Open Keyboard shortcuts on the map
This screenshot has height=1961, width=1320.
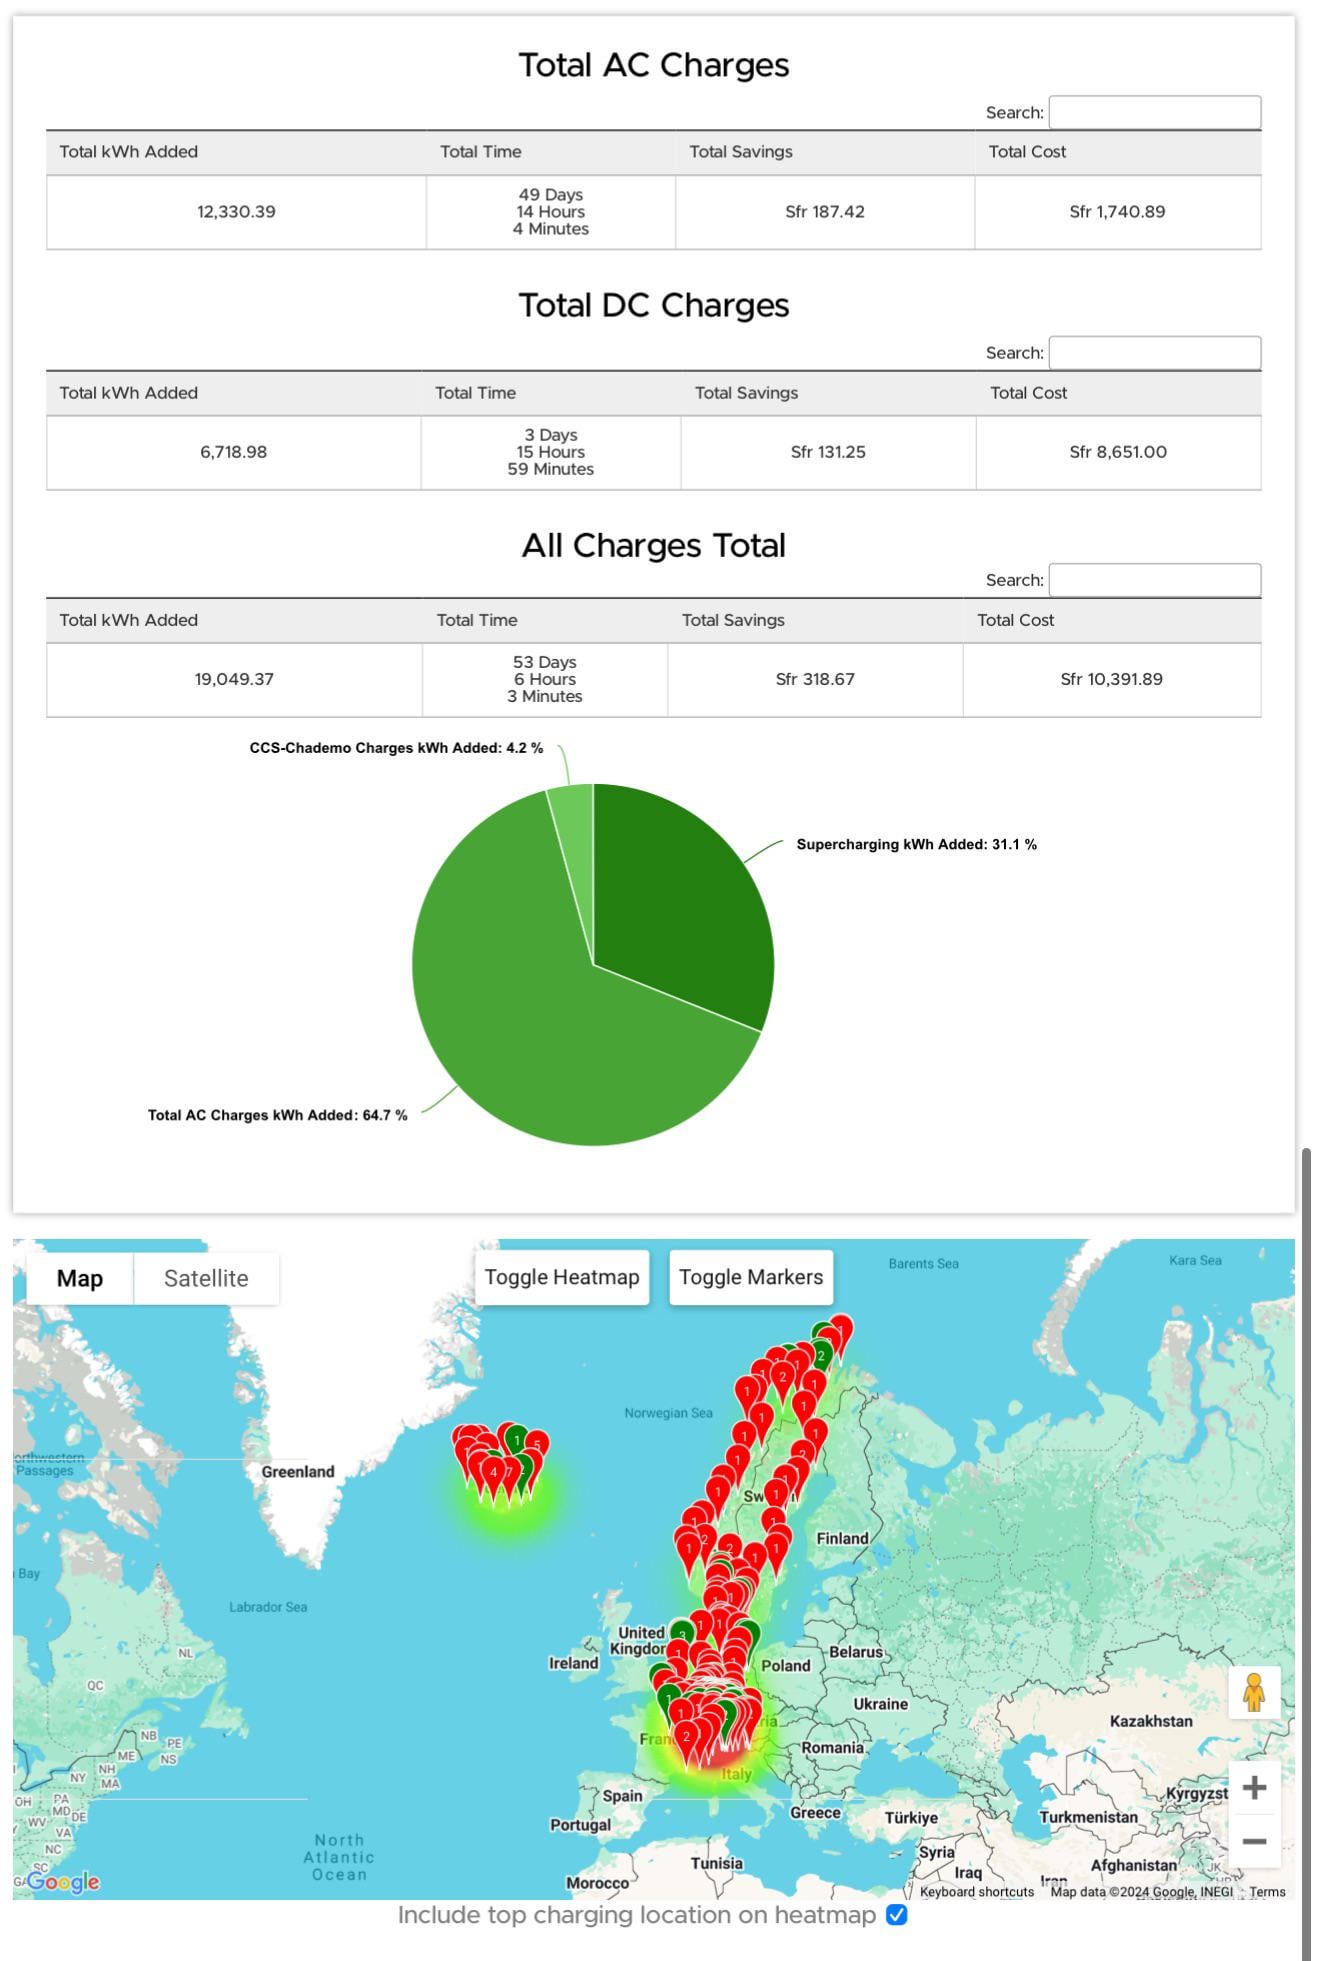977,1891
